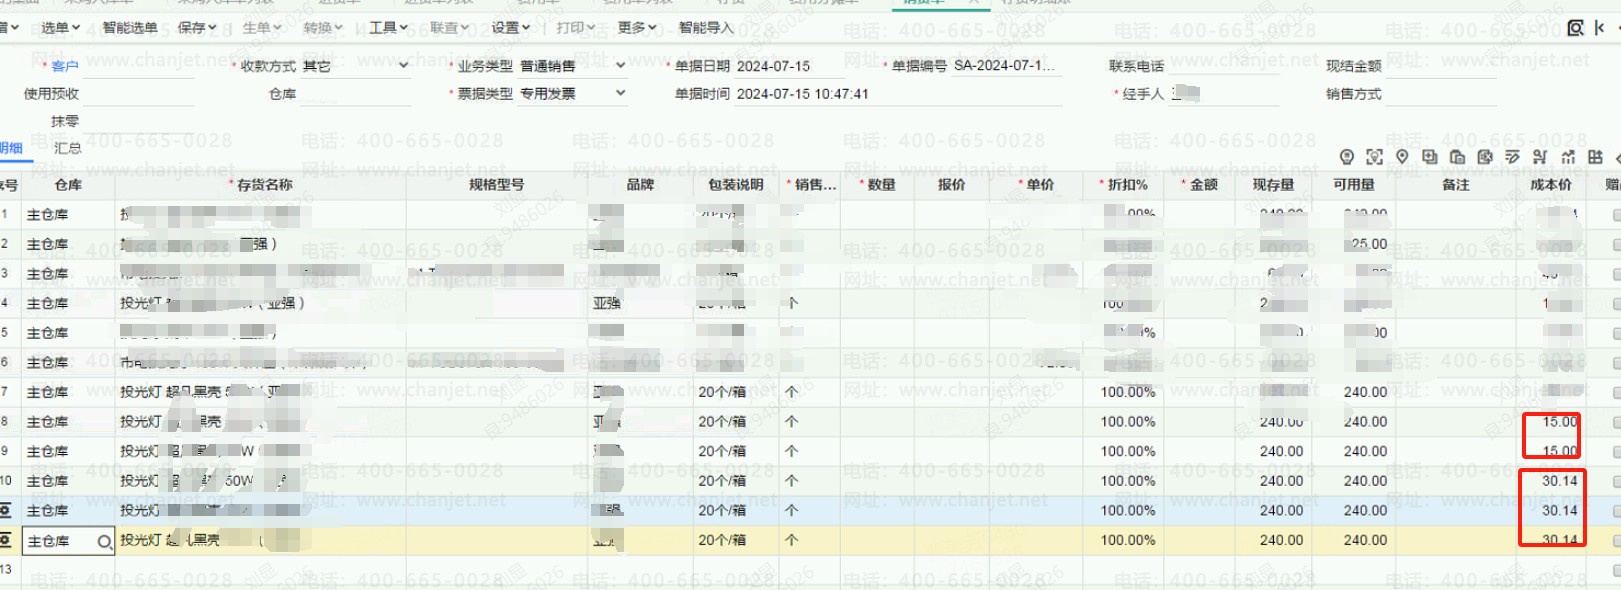The image size is (1621, 590).
Task: Open the 打印 dropdown menu
Action: tap(576, 28)
